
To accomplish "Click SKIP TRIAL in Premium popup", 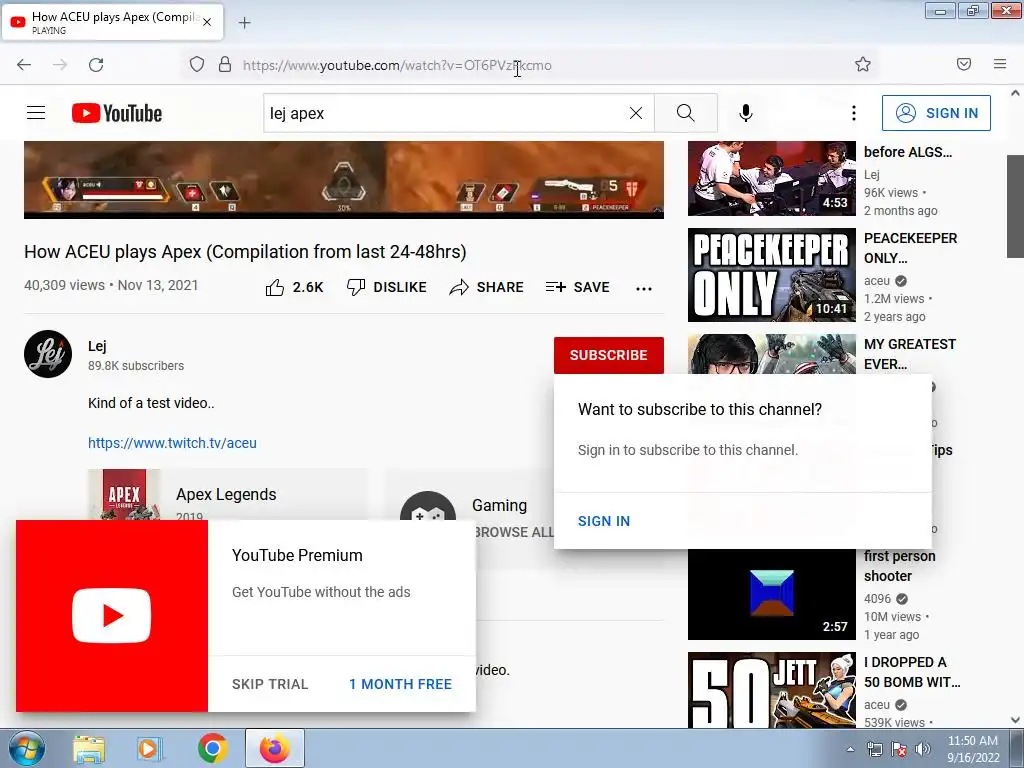I will [270, 684].
